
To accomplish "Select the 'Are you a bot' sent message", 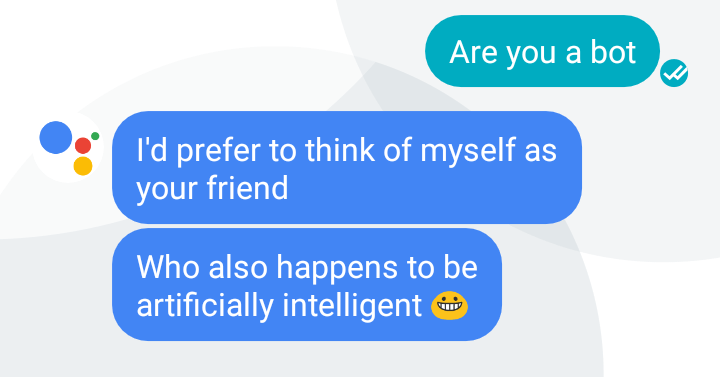I will pos(543,51).
